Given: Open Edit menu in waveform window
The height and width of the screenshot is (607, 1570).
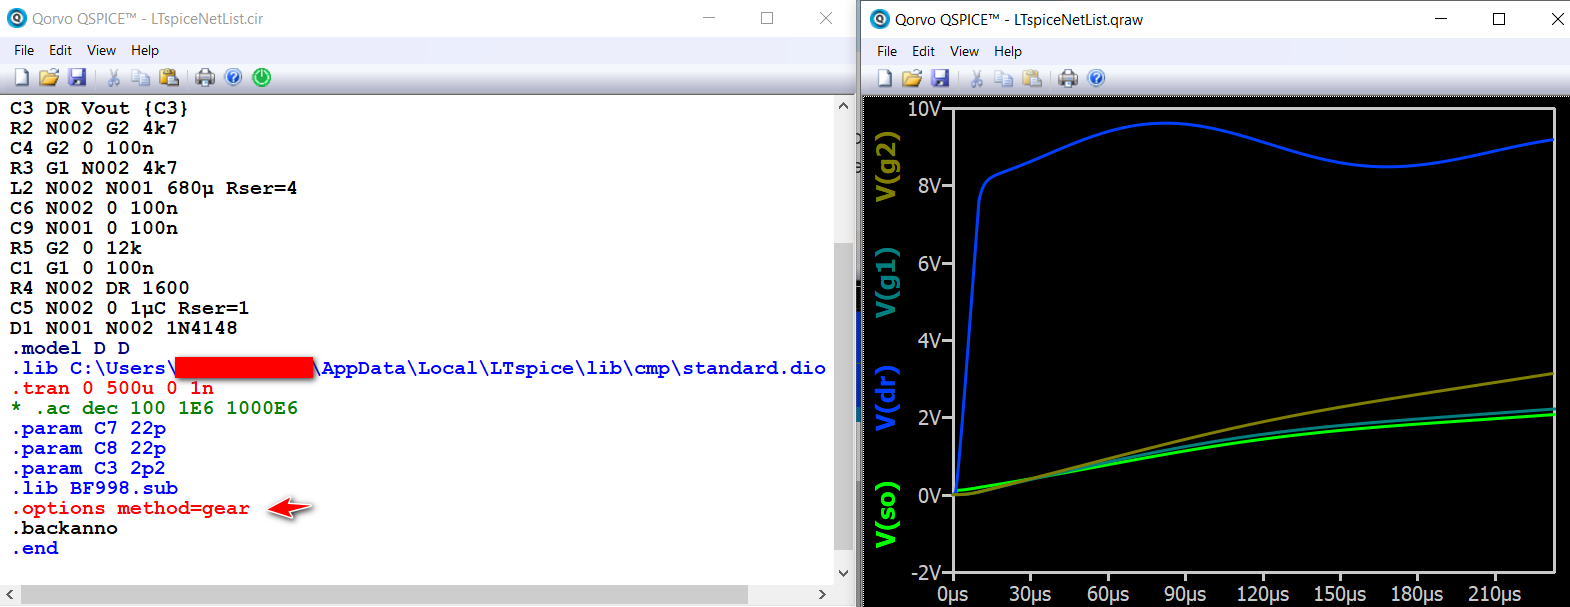Looking at the screenshot, I should pos(924,51).
